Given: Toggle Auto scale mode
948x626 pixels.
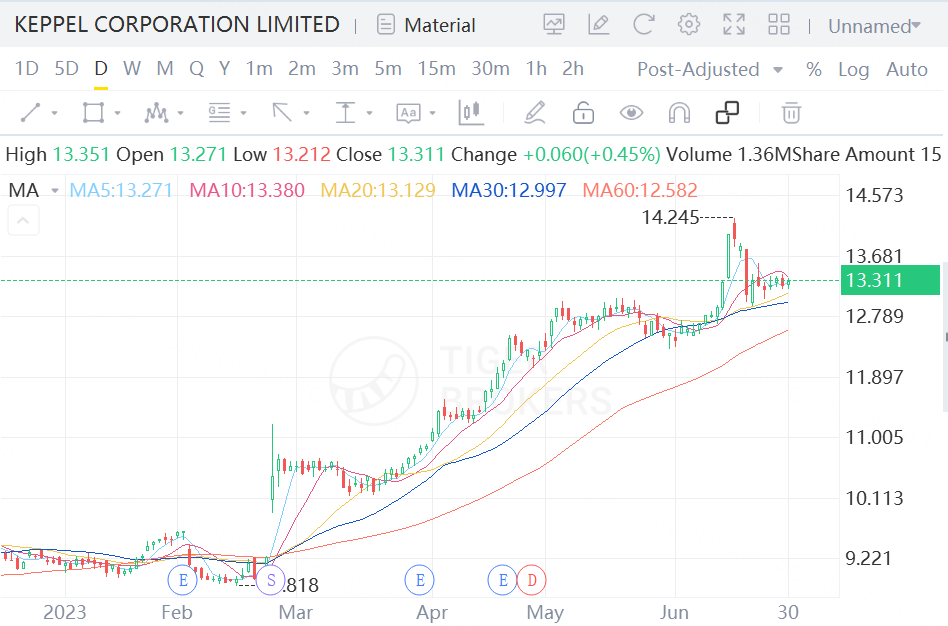Looking at the screenshot, I should pos(907,70).
